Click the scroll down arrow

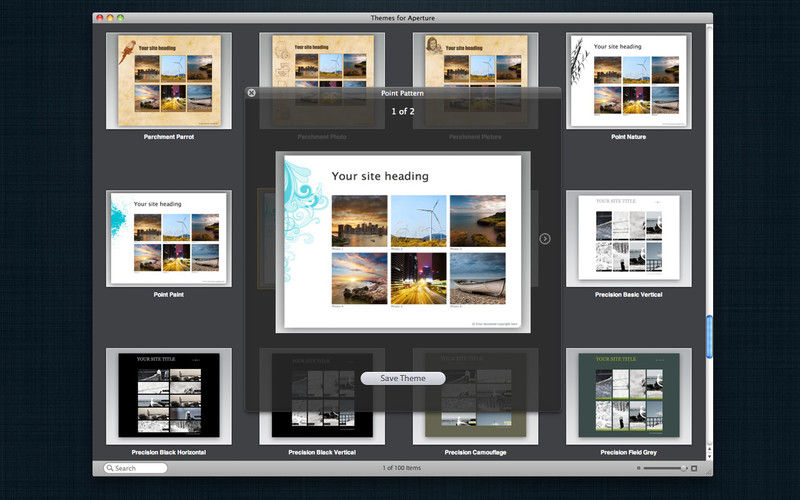[709, 456]
